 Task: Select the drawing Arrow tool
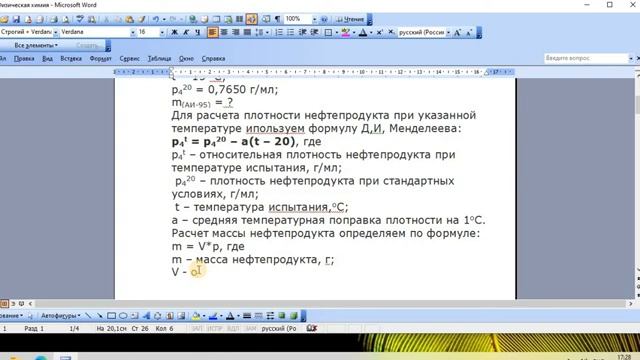[x=100, y=316]
